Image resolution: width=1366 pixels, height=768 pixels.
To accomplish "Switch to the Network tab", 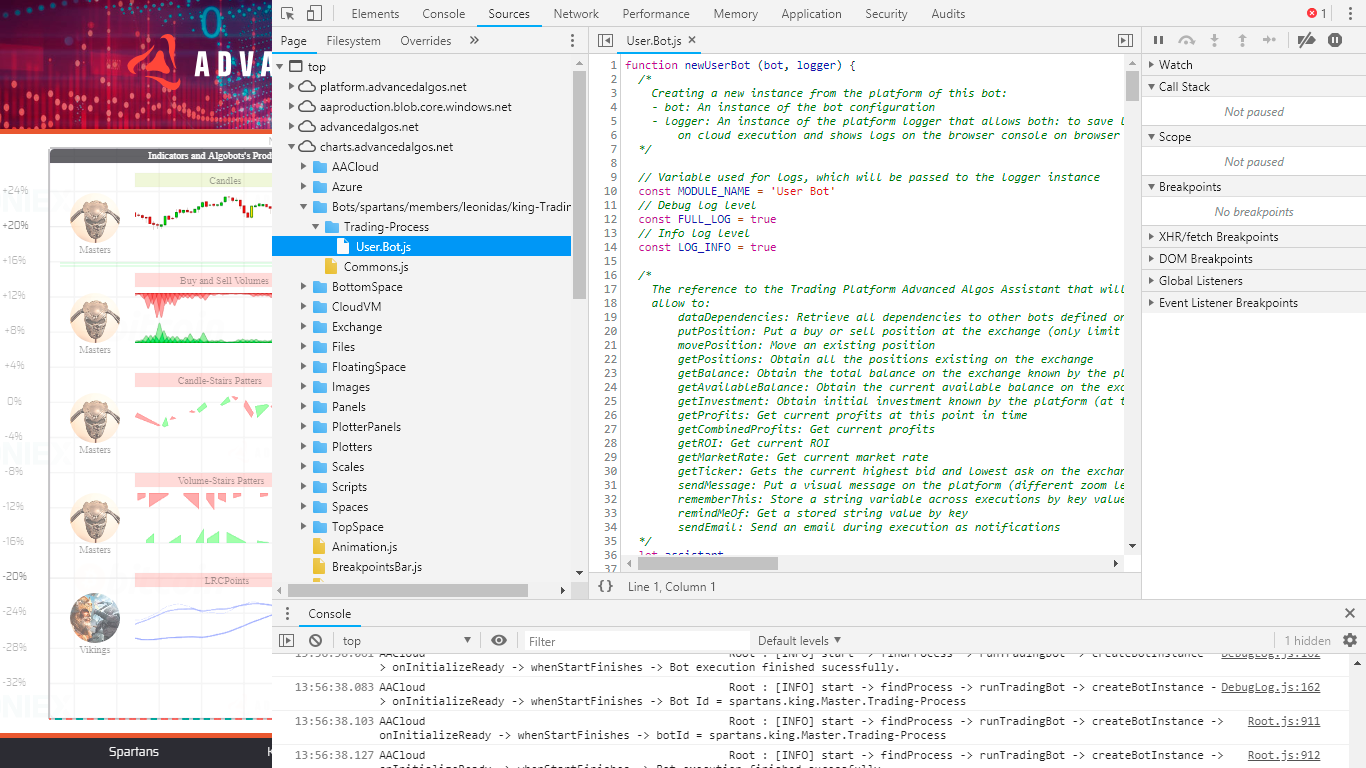I will coord(576,14).
